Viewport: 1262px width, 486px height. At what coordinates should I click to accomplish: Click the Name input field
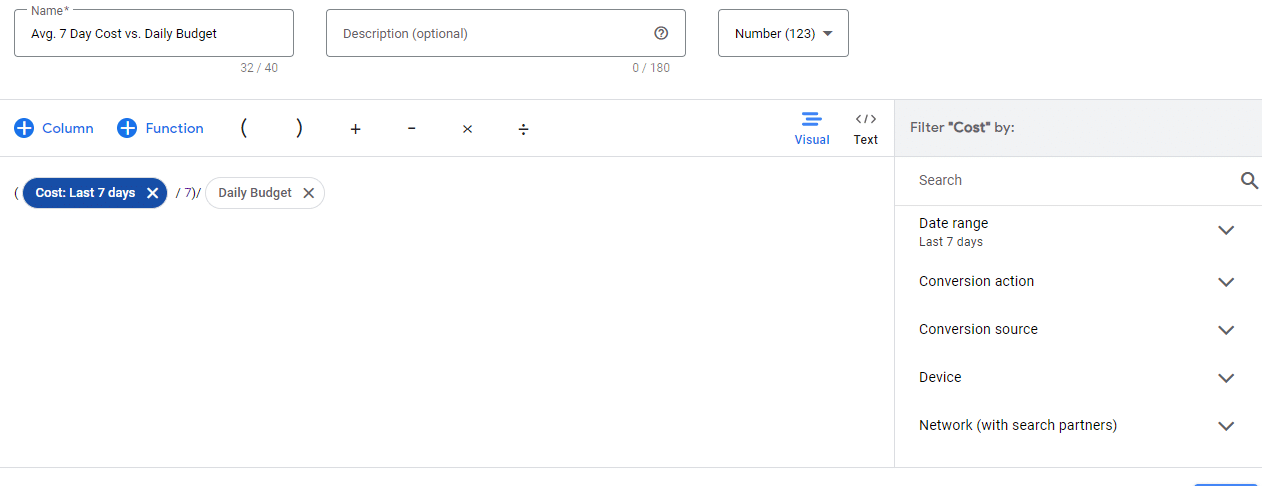click(x=154, y=33)
